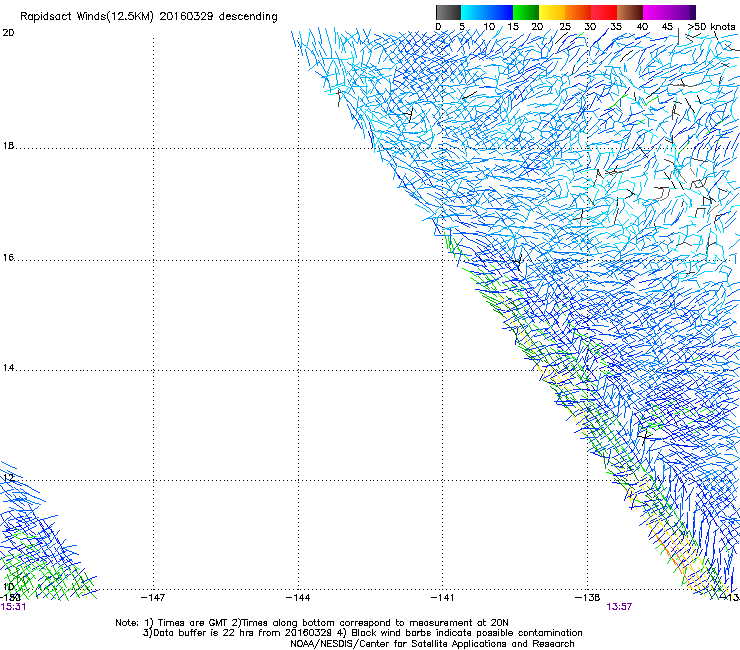Click the 'NOAA/NESDIS/Center for Satellite Applications and Research' credit
The width and height of the screenshot is (740, 650).
[x=432, y=644]
